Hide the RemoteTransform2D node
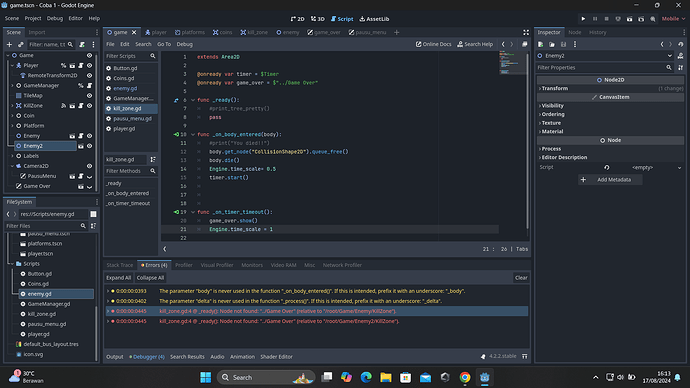Image resolution: width=690 pixels, height=388 pixels. (x=89, y=76)
